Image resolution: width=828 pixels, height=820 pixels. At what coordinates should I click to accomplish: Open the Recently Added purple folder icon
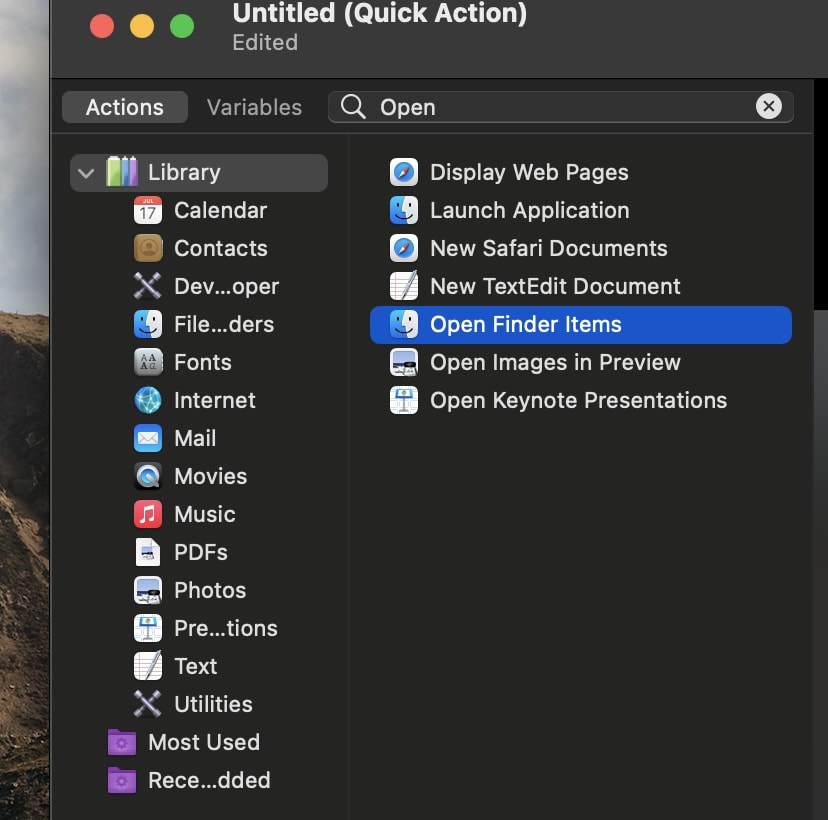point(122,780)
